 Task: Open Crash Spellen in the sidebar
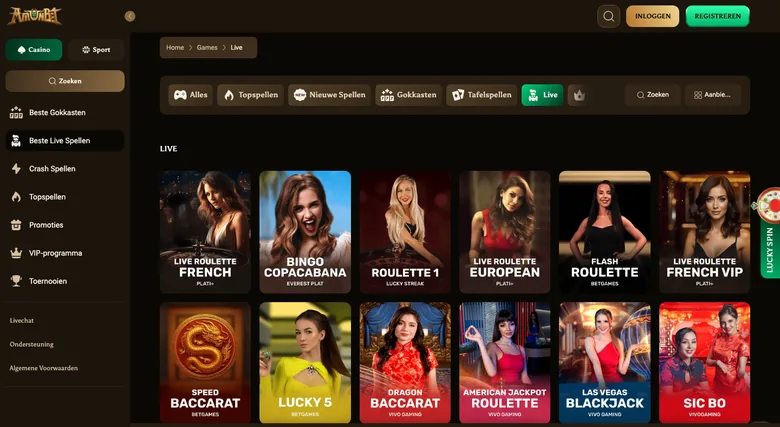click(x=65, y=169)
